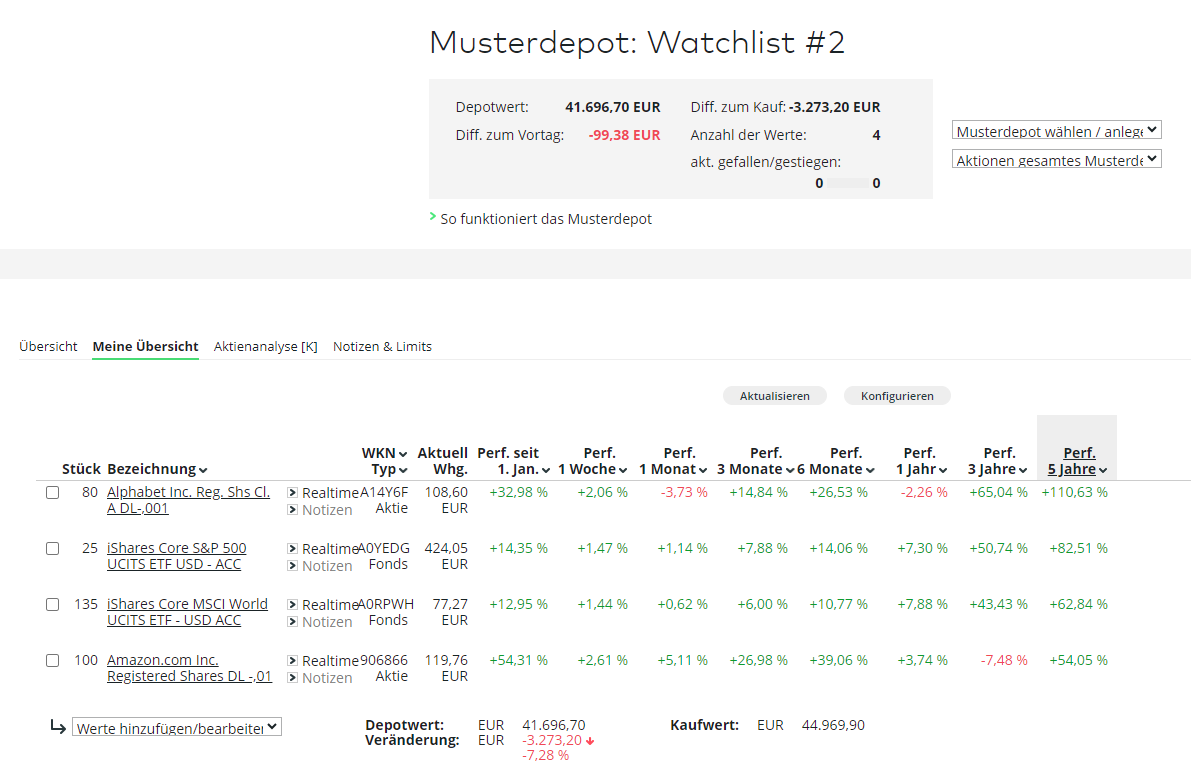Click Amazon 3-year performance -7,48 %
The height and width of the screenshot is (762, 1191).
point(1004,660)
